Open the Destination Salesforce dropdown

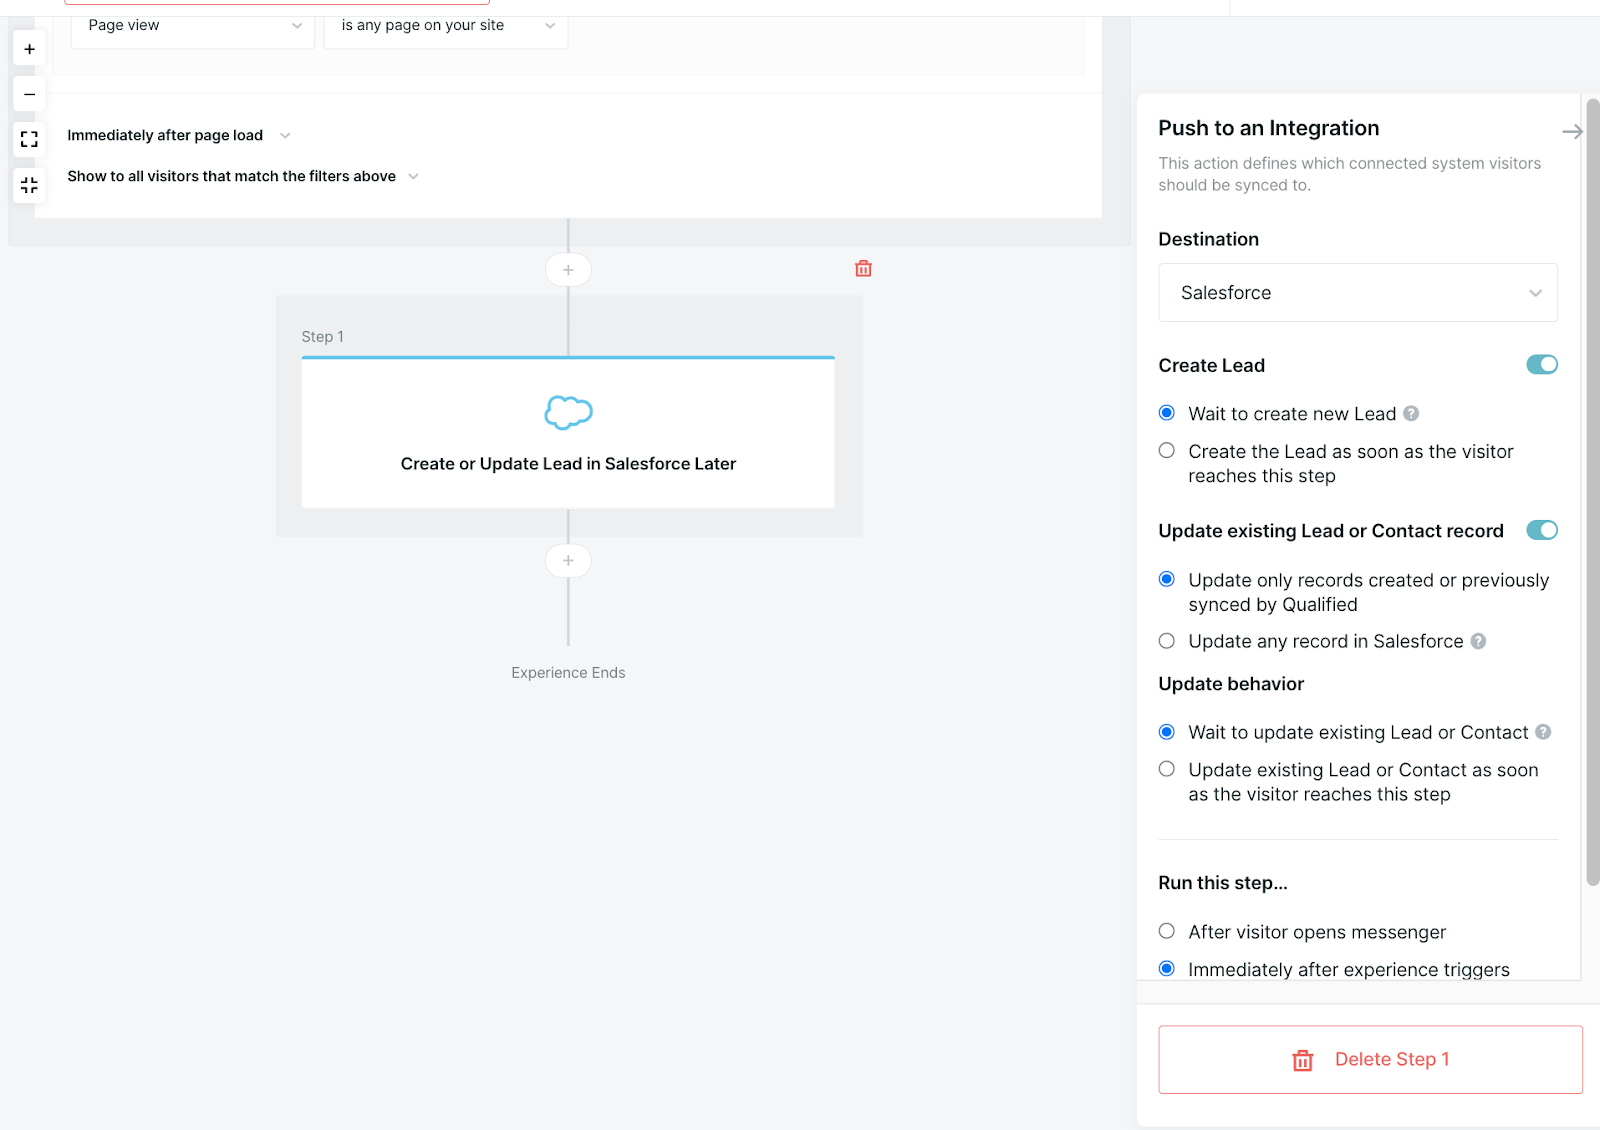(x=1358, y=293)
